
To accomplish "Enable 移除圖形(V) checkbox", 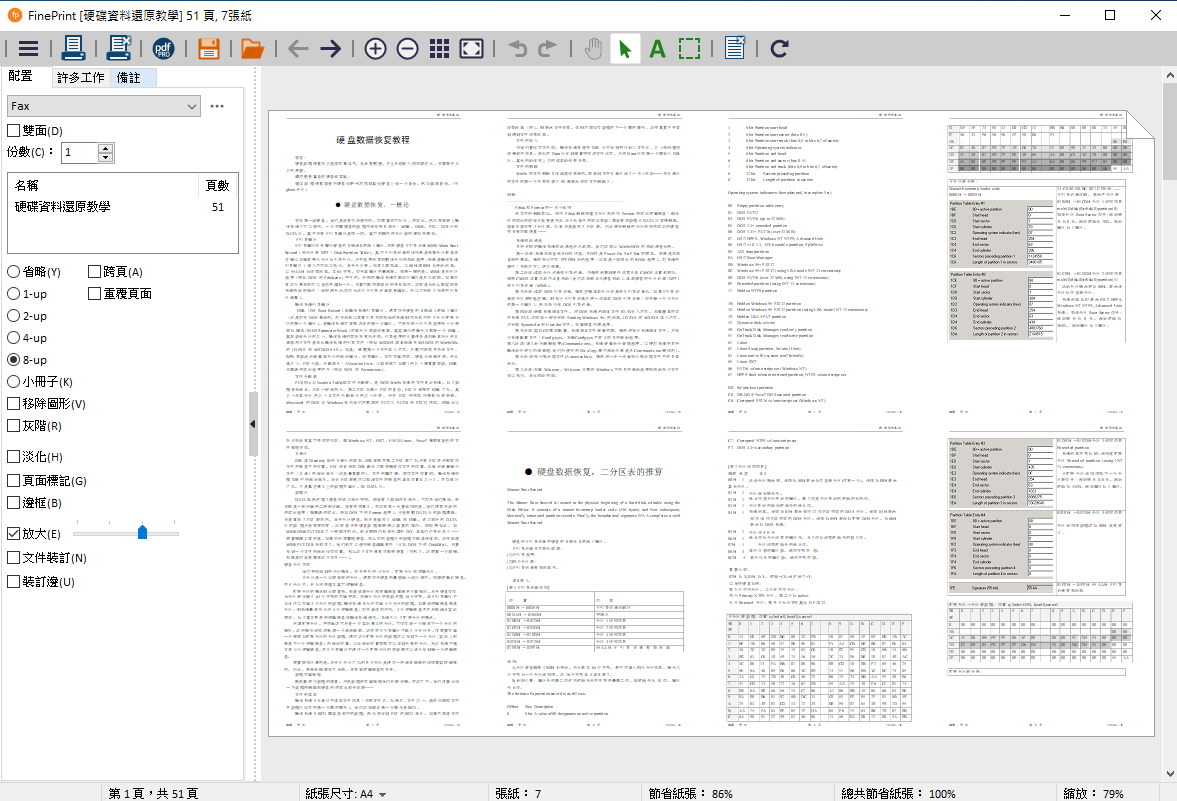I will [13, 404].
